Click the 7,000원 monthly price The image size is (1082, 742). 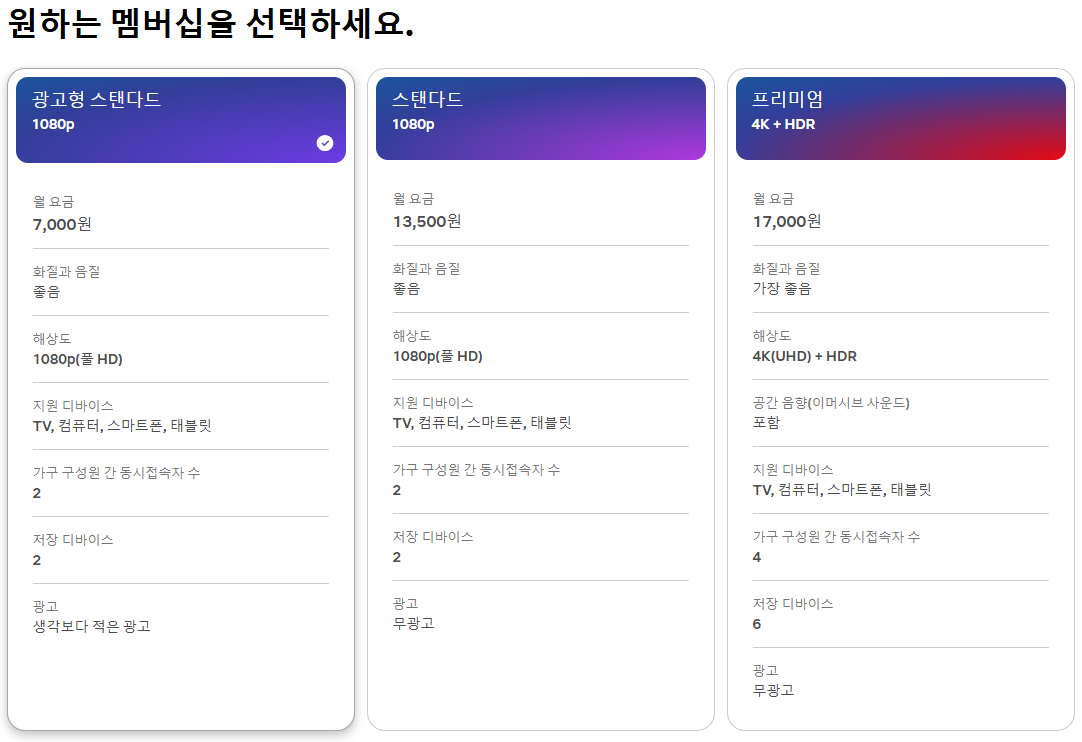click(62, 224)
